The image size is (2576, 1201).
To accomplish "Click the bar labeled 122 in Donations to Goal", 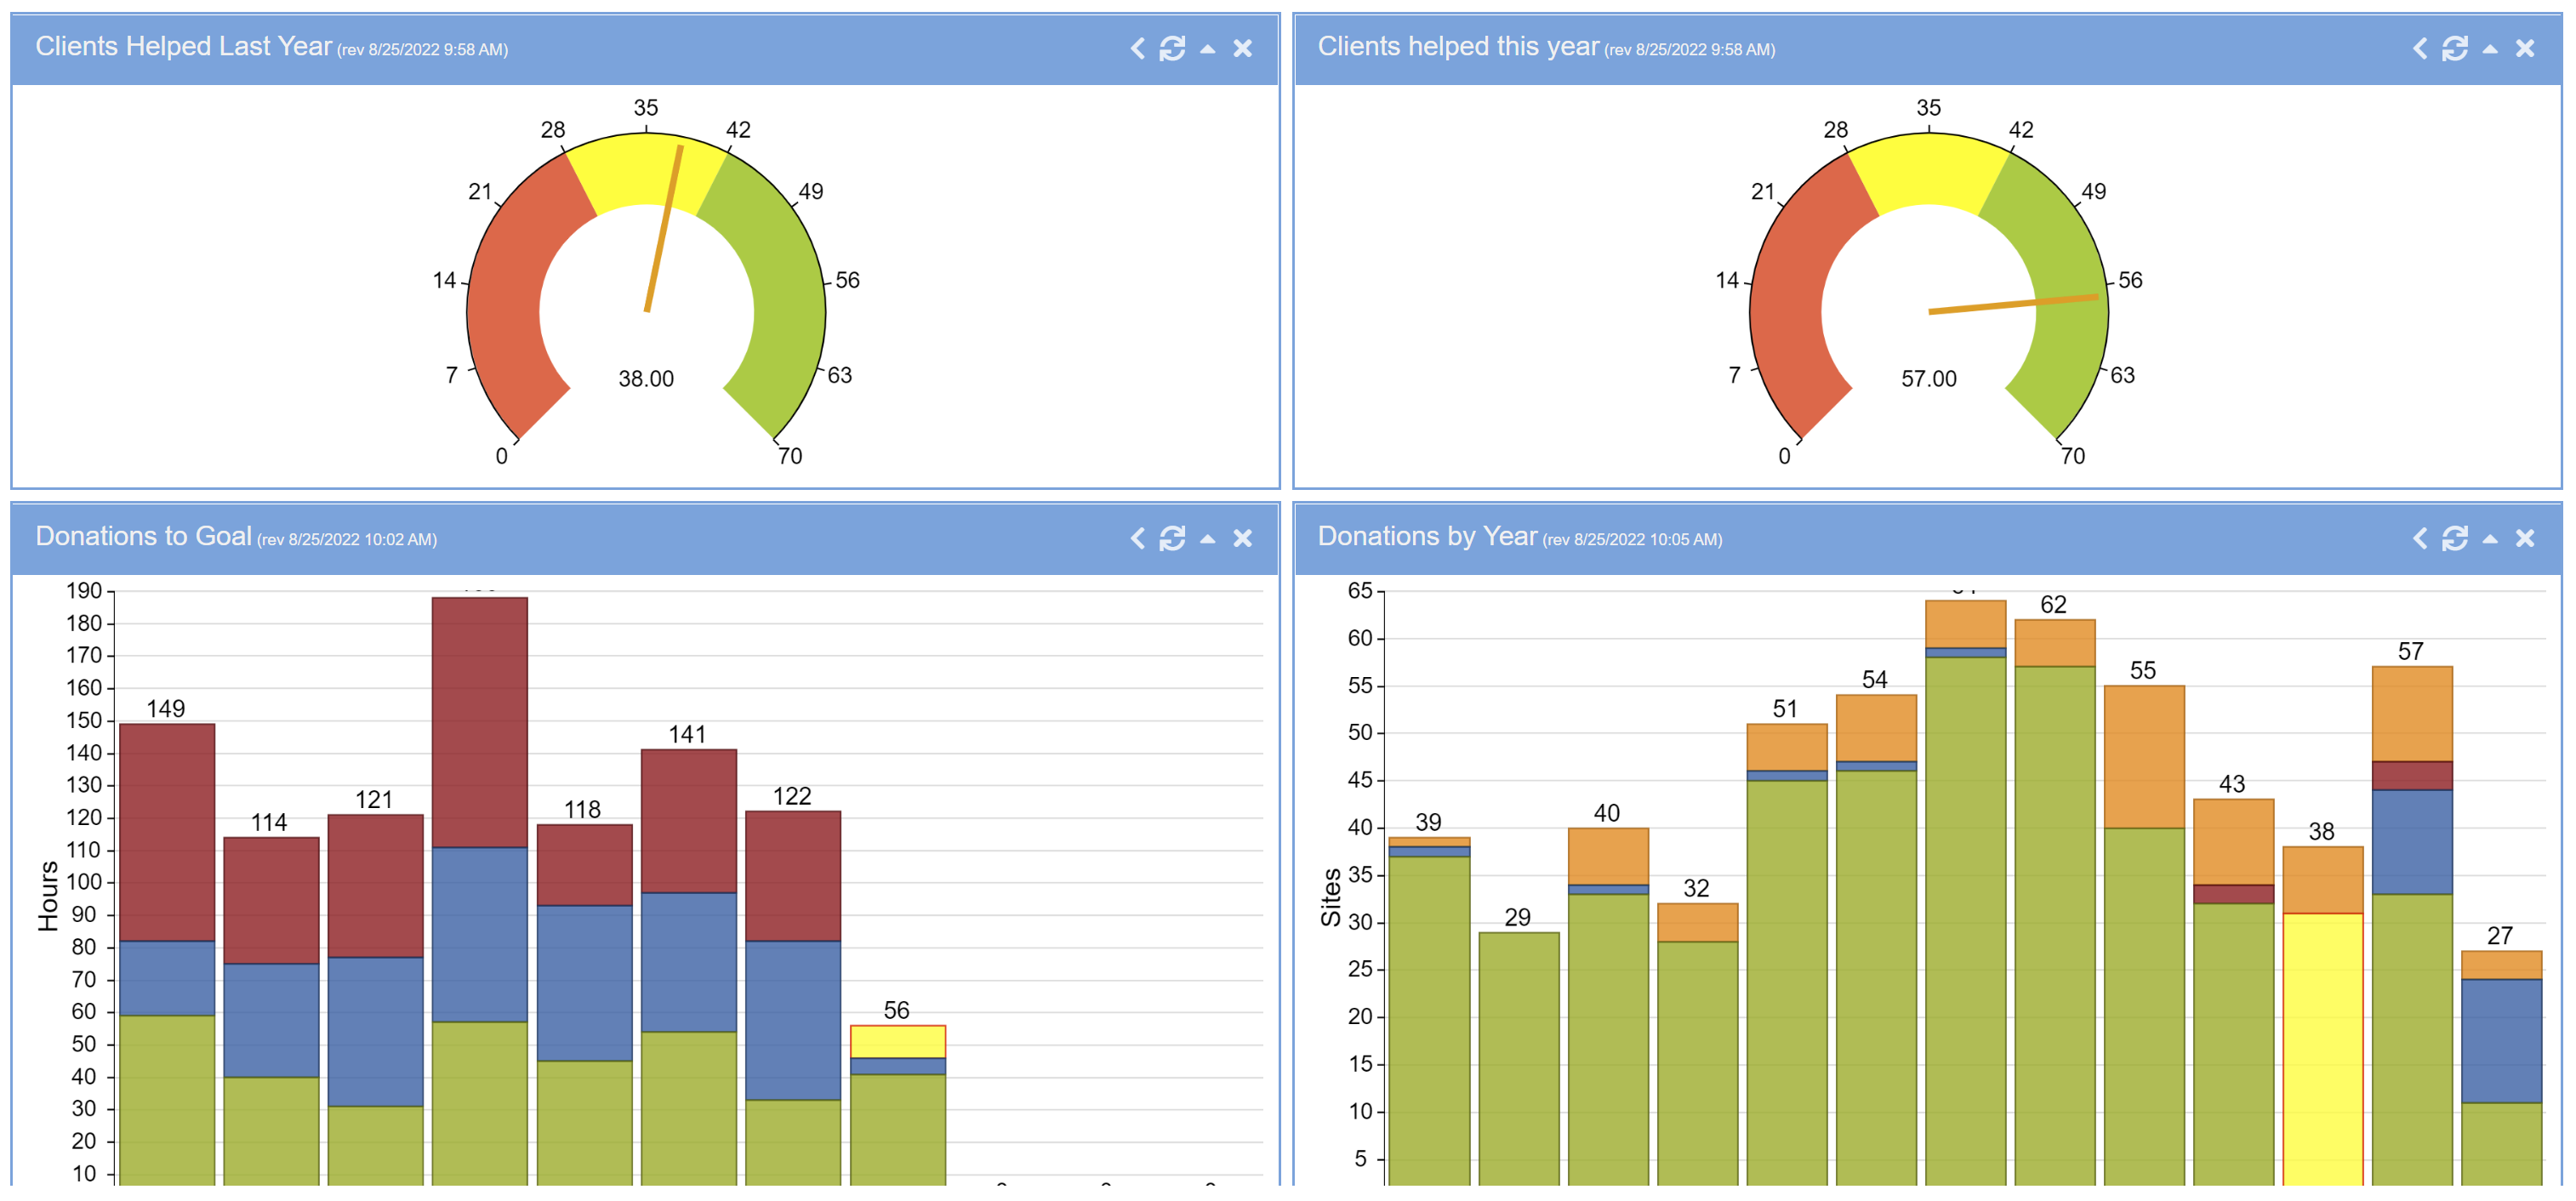I will (793, 998).
